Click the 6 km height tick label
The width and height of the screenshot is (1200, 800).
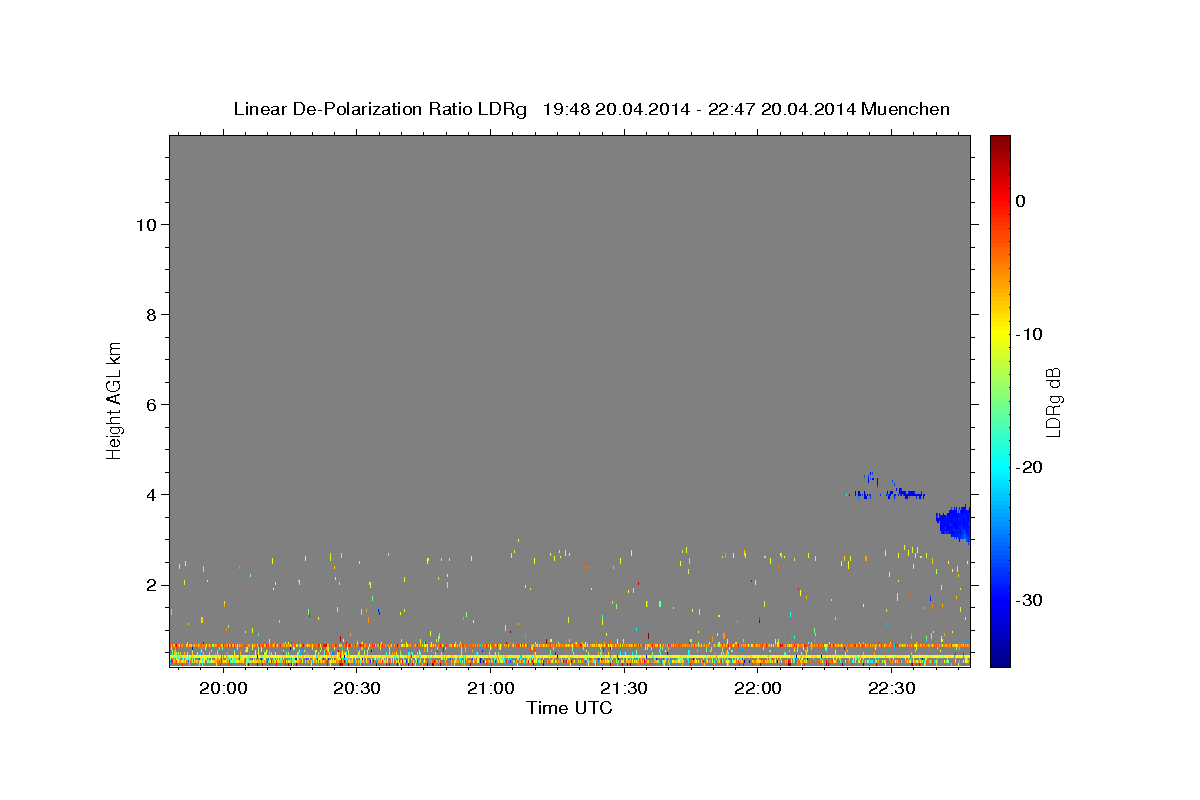tap(150, 404)
